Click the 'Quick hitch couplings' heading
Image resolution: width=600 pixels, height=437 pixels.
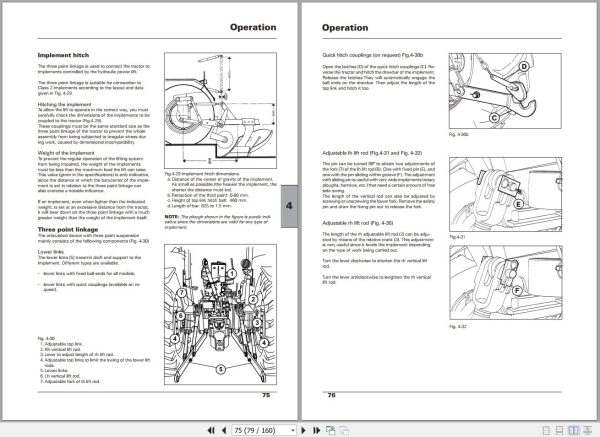[372, 55]
